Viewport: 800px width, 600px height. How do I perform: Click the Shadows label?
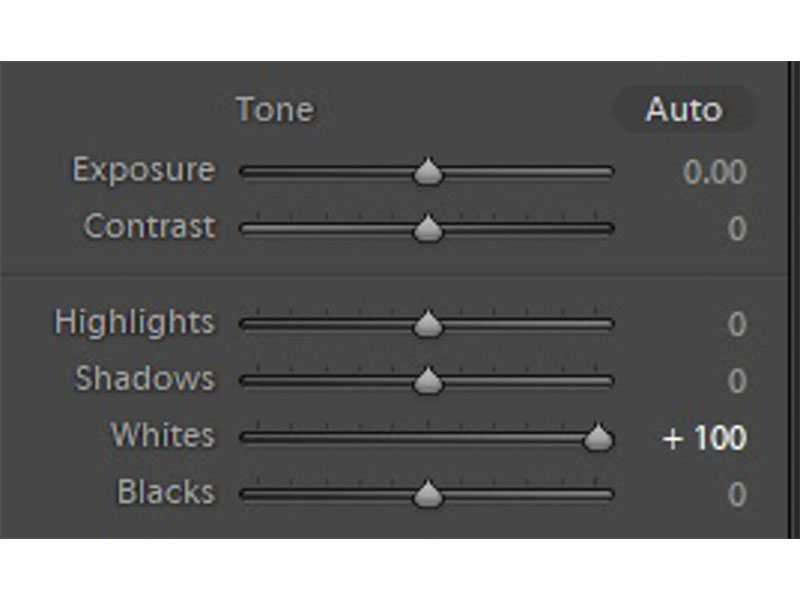pyautogui.click(x=144, y=379)
